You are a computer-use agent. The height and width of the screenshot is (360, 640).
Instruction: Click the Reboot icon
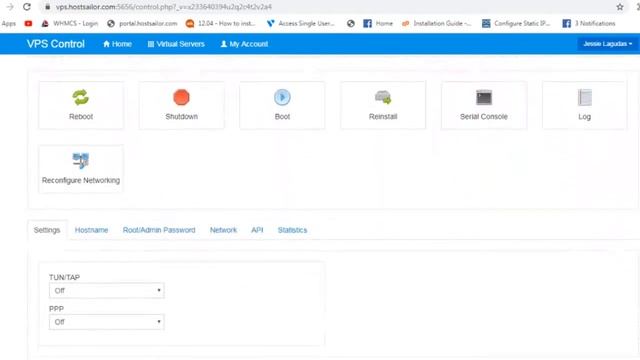[x=81, y=98]
